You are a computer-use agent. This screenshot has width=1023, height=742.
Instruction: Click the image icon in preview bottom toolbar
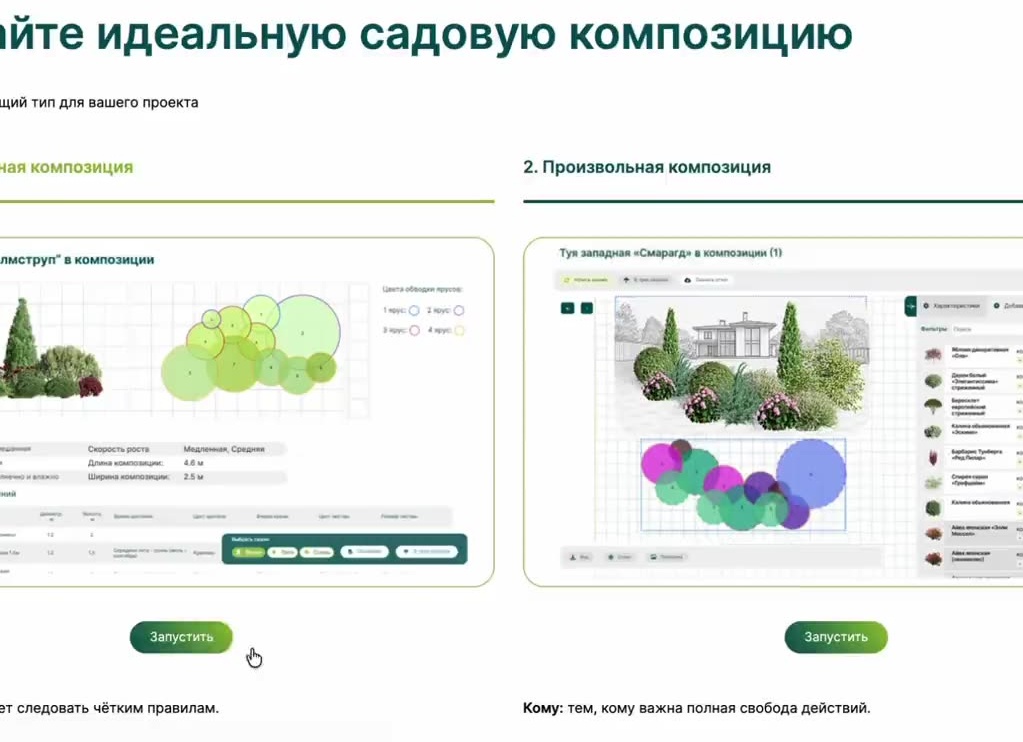point(653,557)
